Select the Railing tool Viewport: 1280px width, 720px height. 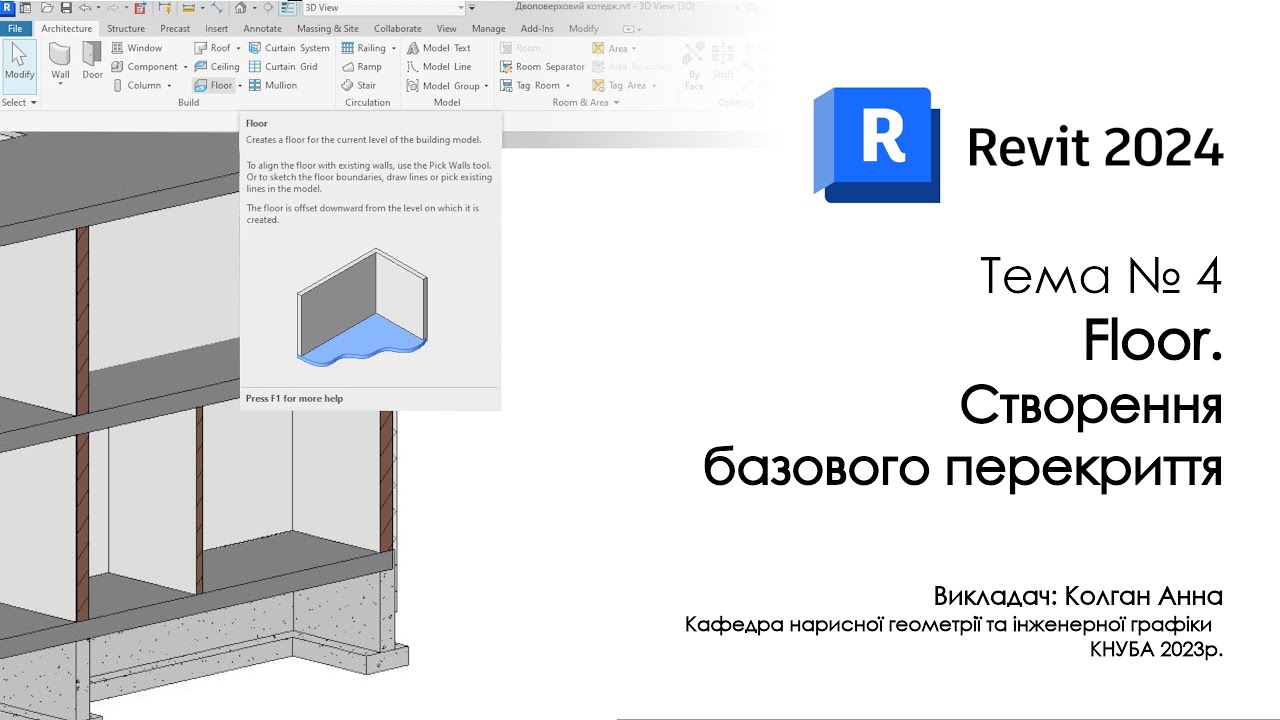point(363,48)
